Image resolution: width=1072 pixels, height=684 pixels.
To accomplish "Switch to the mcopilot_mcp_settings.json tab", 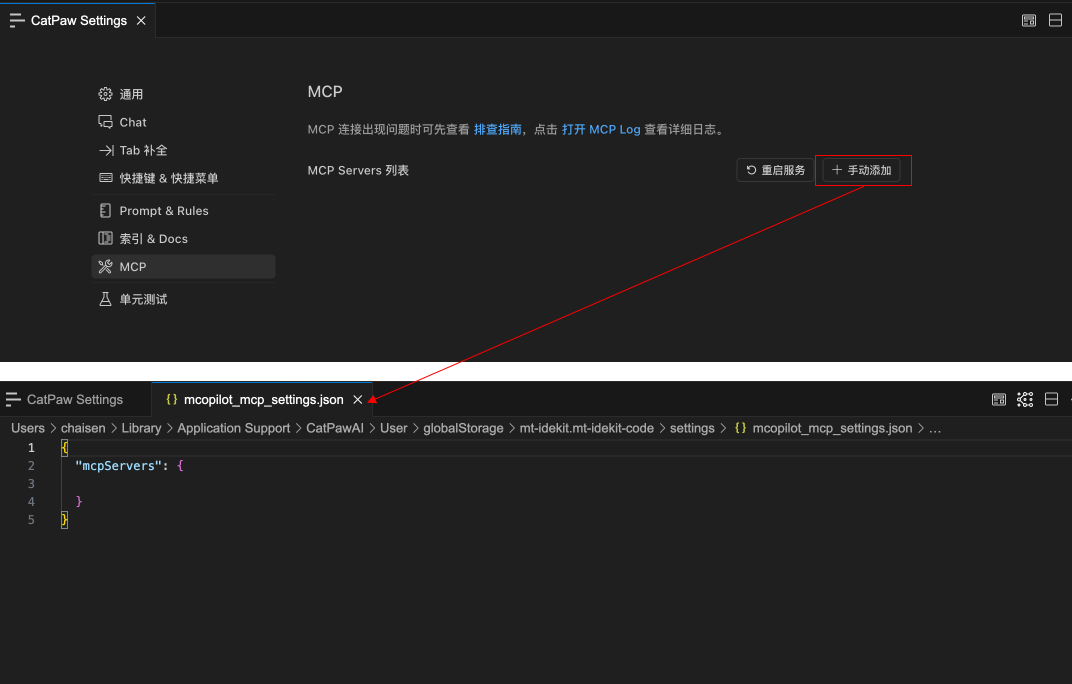I will click(263, 399).
